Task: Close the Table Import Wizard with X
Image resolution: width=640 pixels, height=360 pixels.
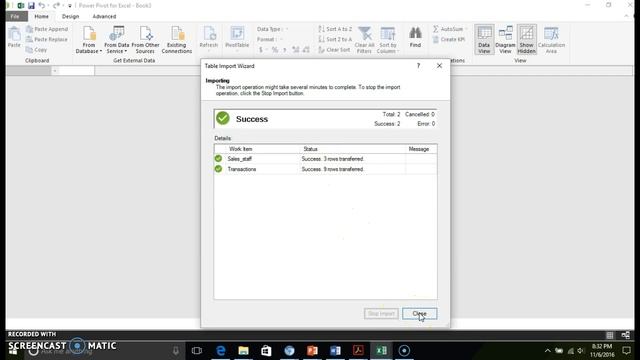Action: 439,66
